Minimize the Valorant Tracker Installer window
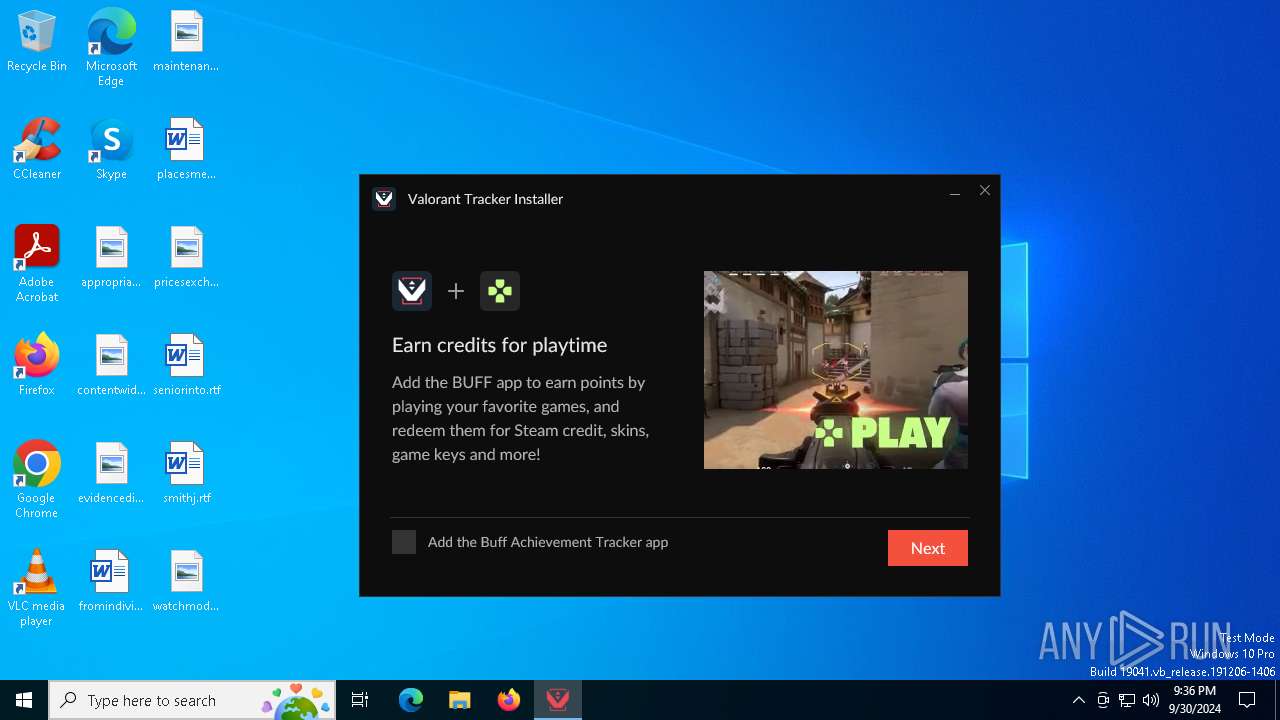 (955, 191)
